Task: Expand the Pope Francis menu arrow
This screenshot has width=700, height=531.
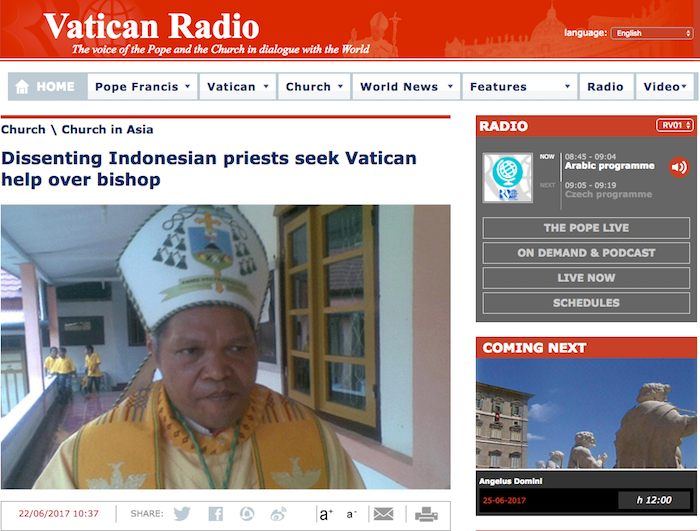Action: [x=188, y=86]
